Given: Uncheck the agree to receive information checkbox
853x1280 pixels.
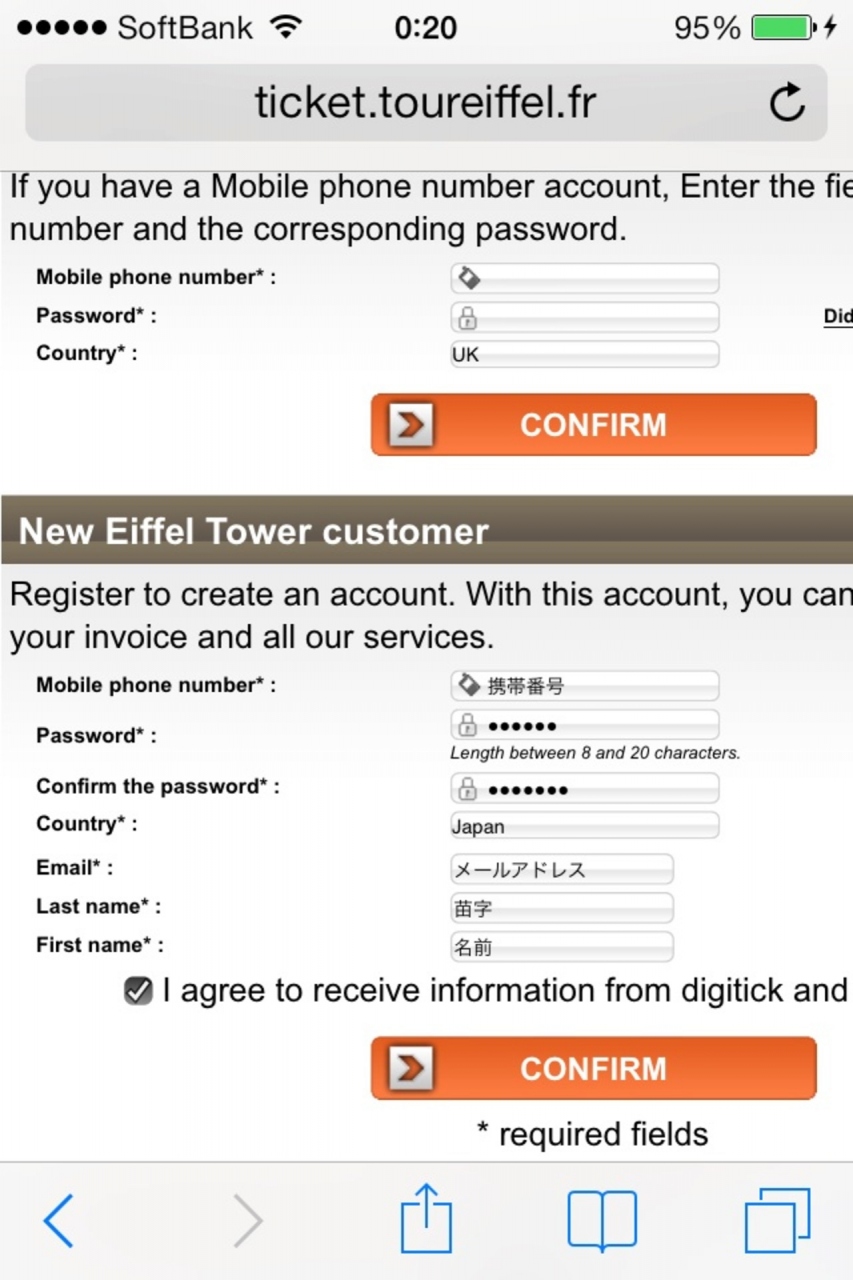Looking at the screenshot, I should coord(138,991).
